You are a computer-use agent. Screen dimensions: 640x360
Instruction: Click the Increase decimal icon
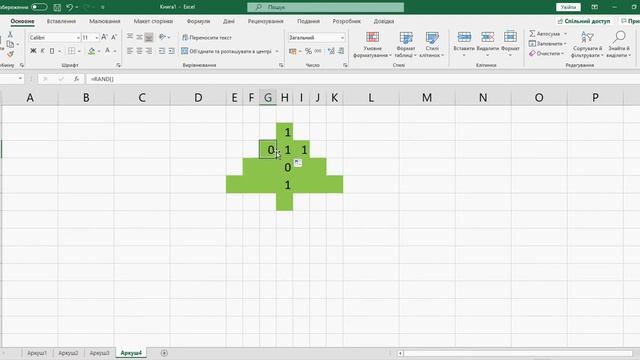point(331,51)
